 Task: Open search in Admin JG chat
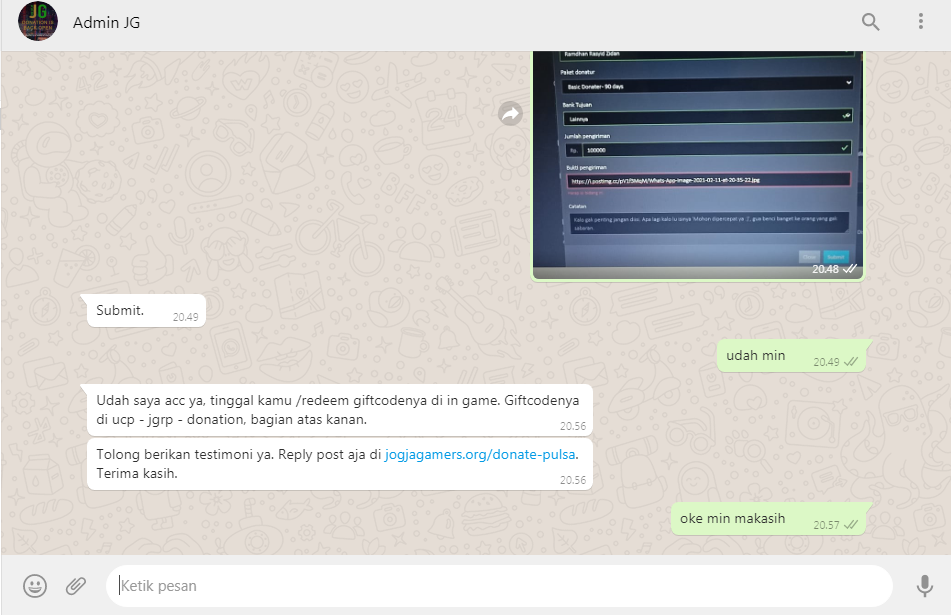coord(870,22)
